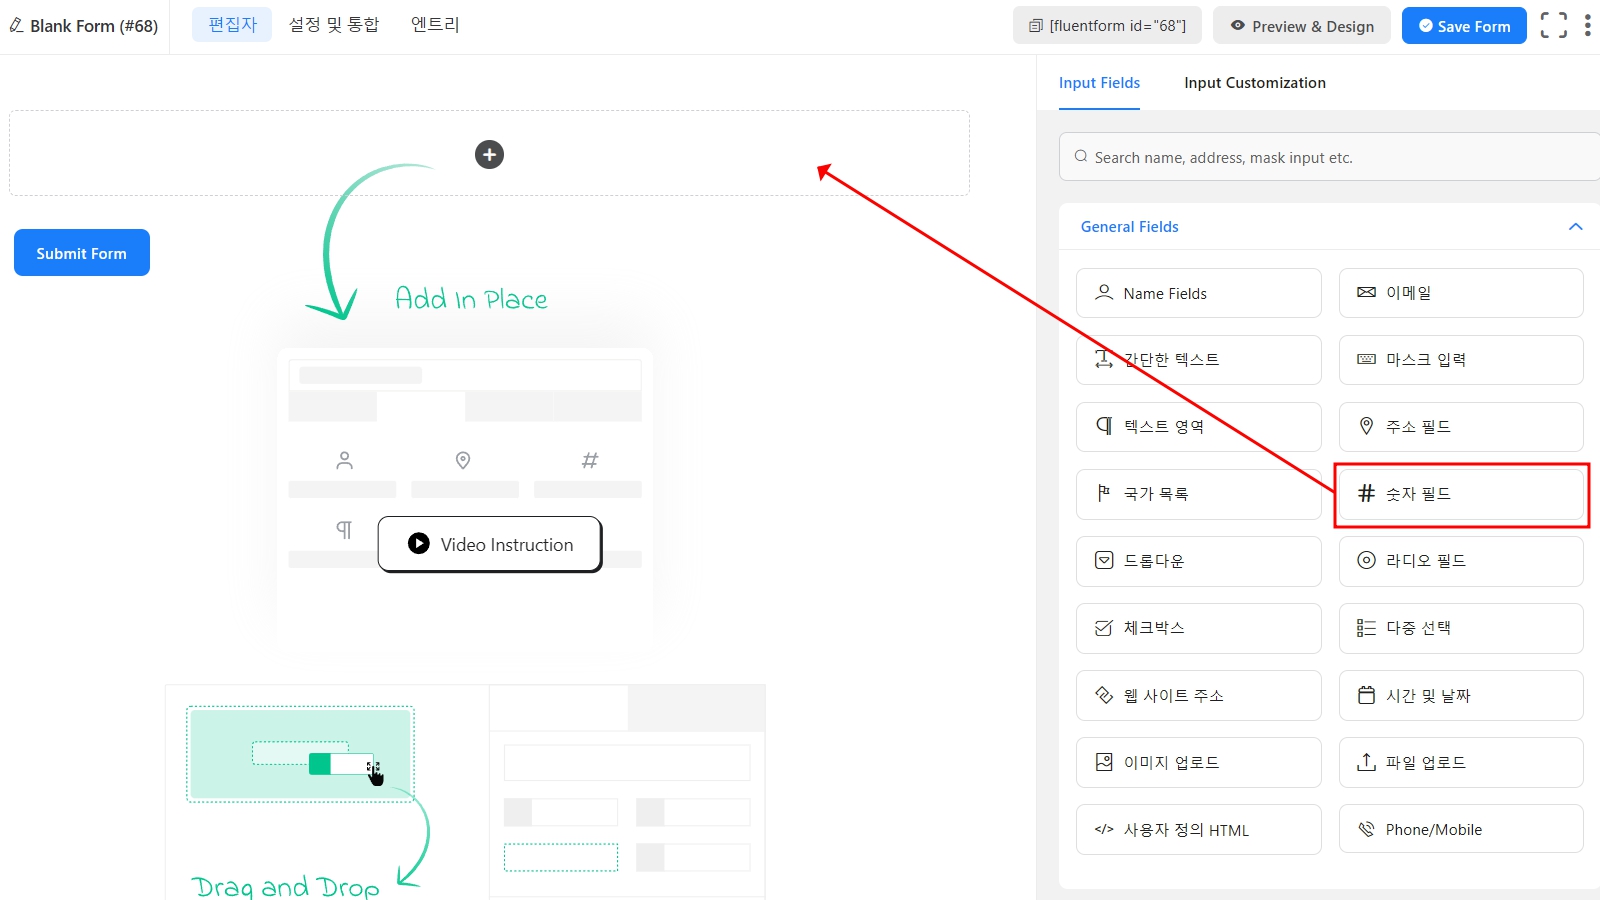Click the Save Form button
The height and width of the screenshot is (900, 1600).
point(1464,26)
